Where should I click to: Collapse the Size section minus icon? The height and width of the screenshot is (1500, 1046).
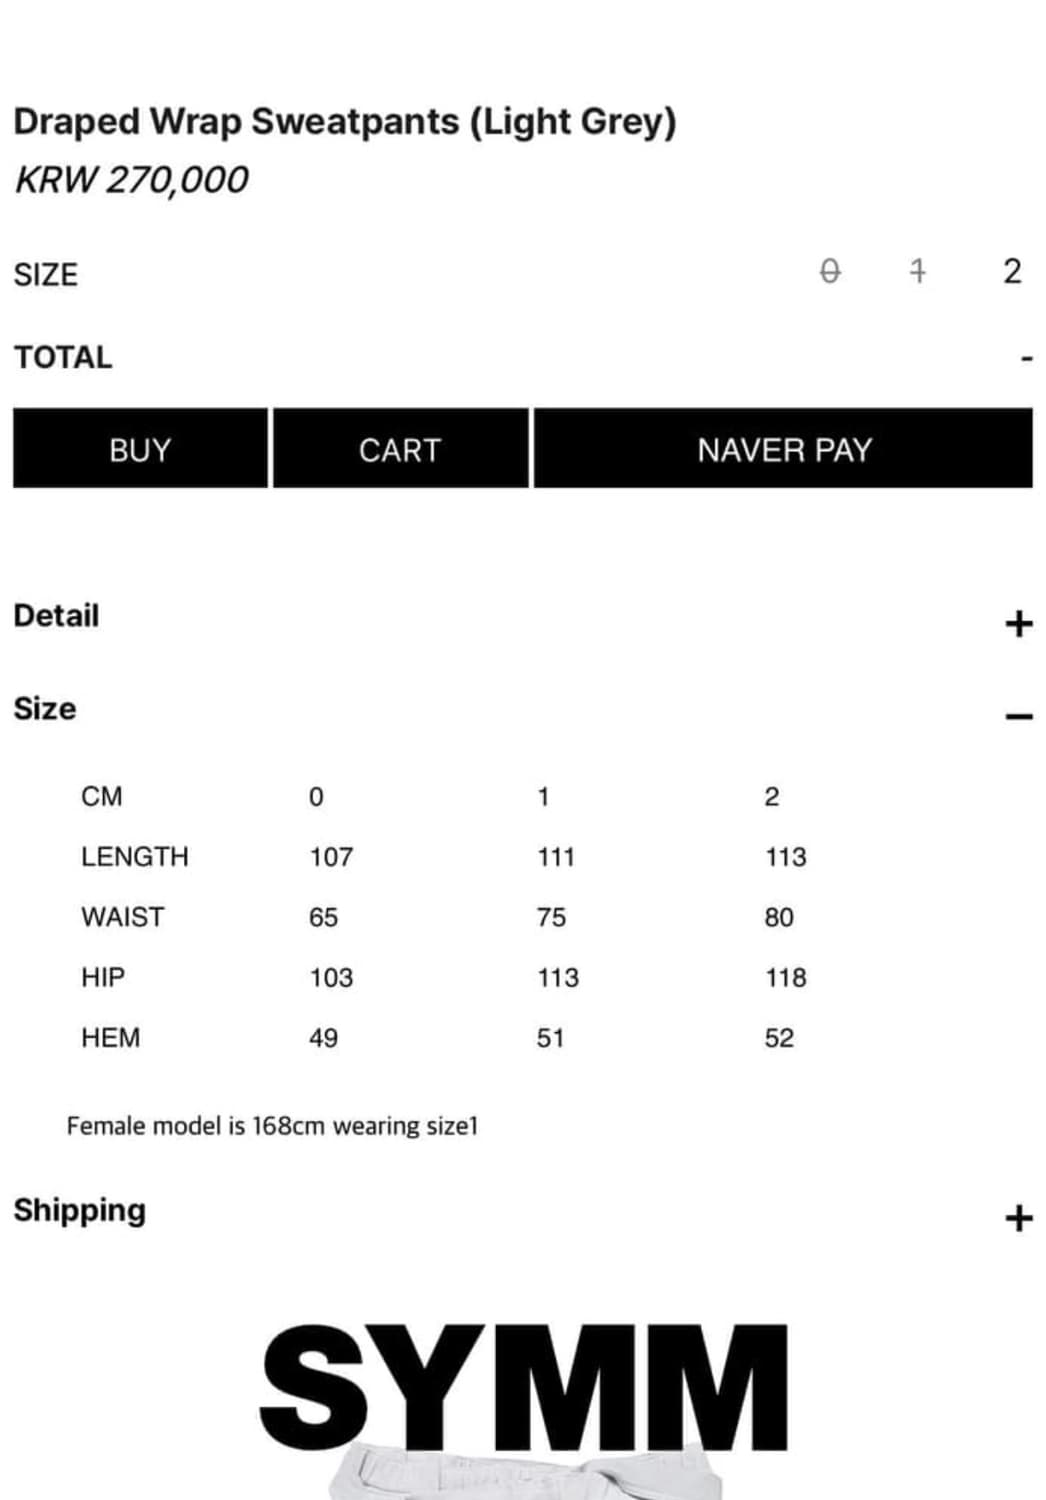coord(1018,716)
